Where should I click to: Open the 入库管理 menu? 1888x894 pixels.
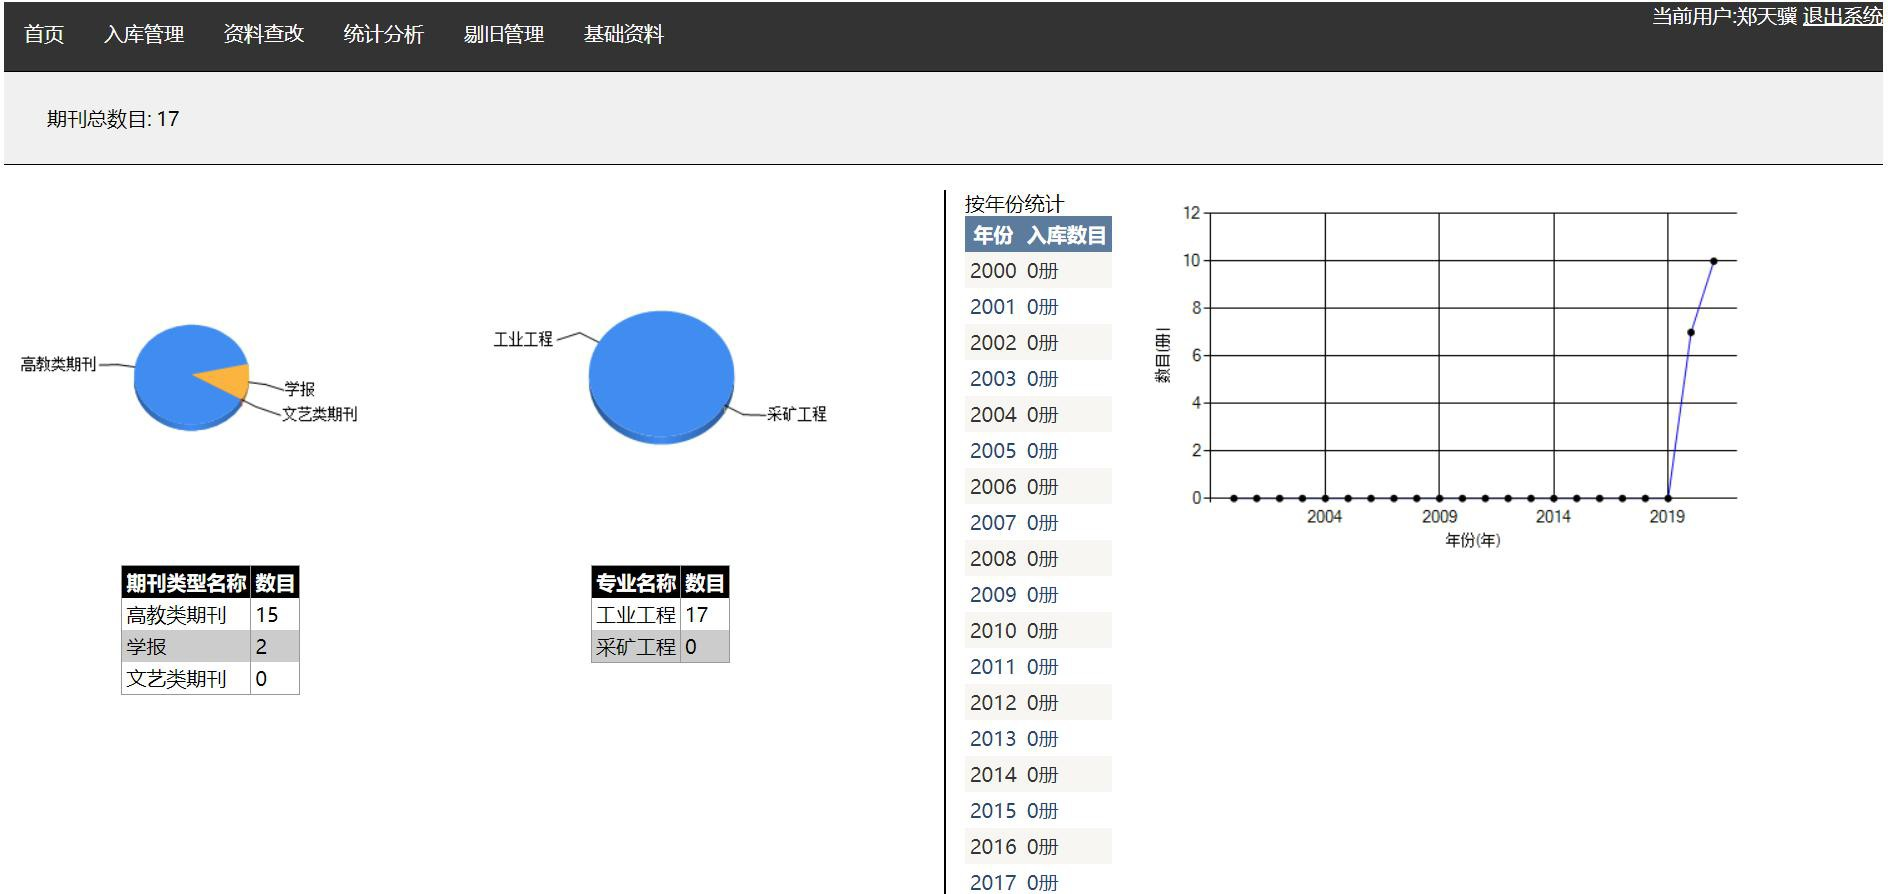click(144, 35)
